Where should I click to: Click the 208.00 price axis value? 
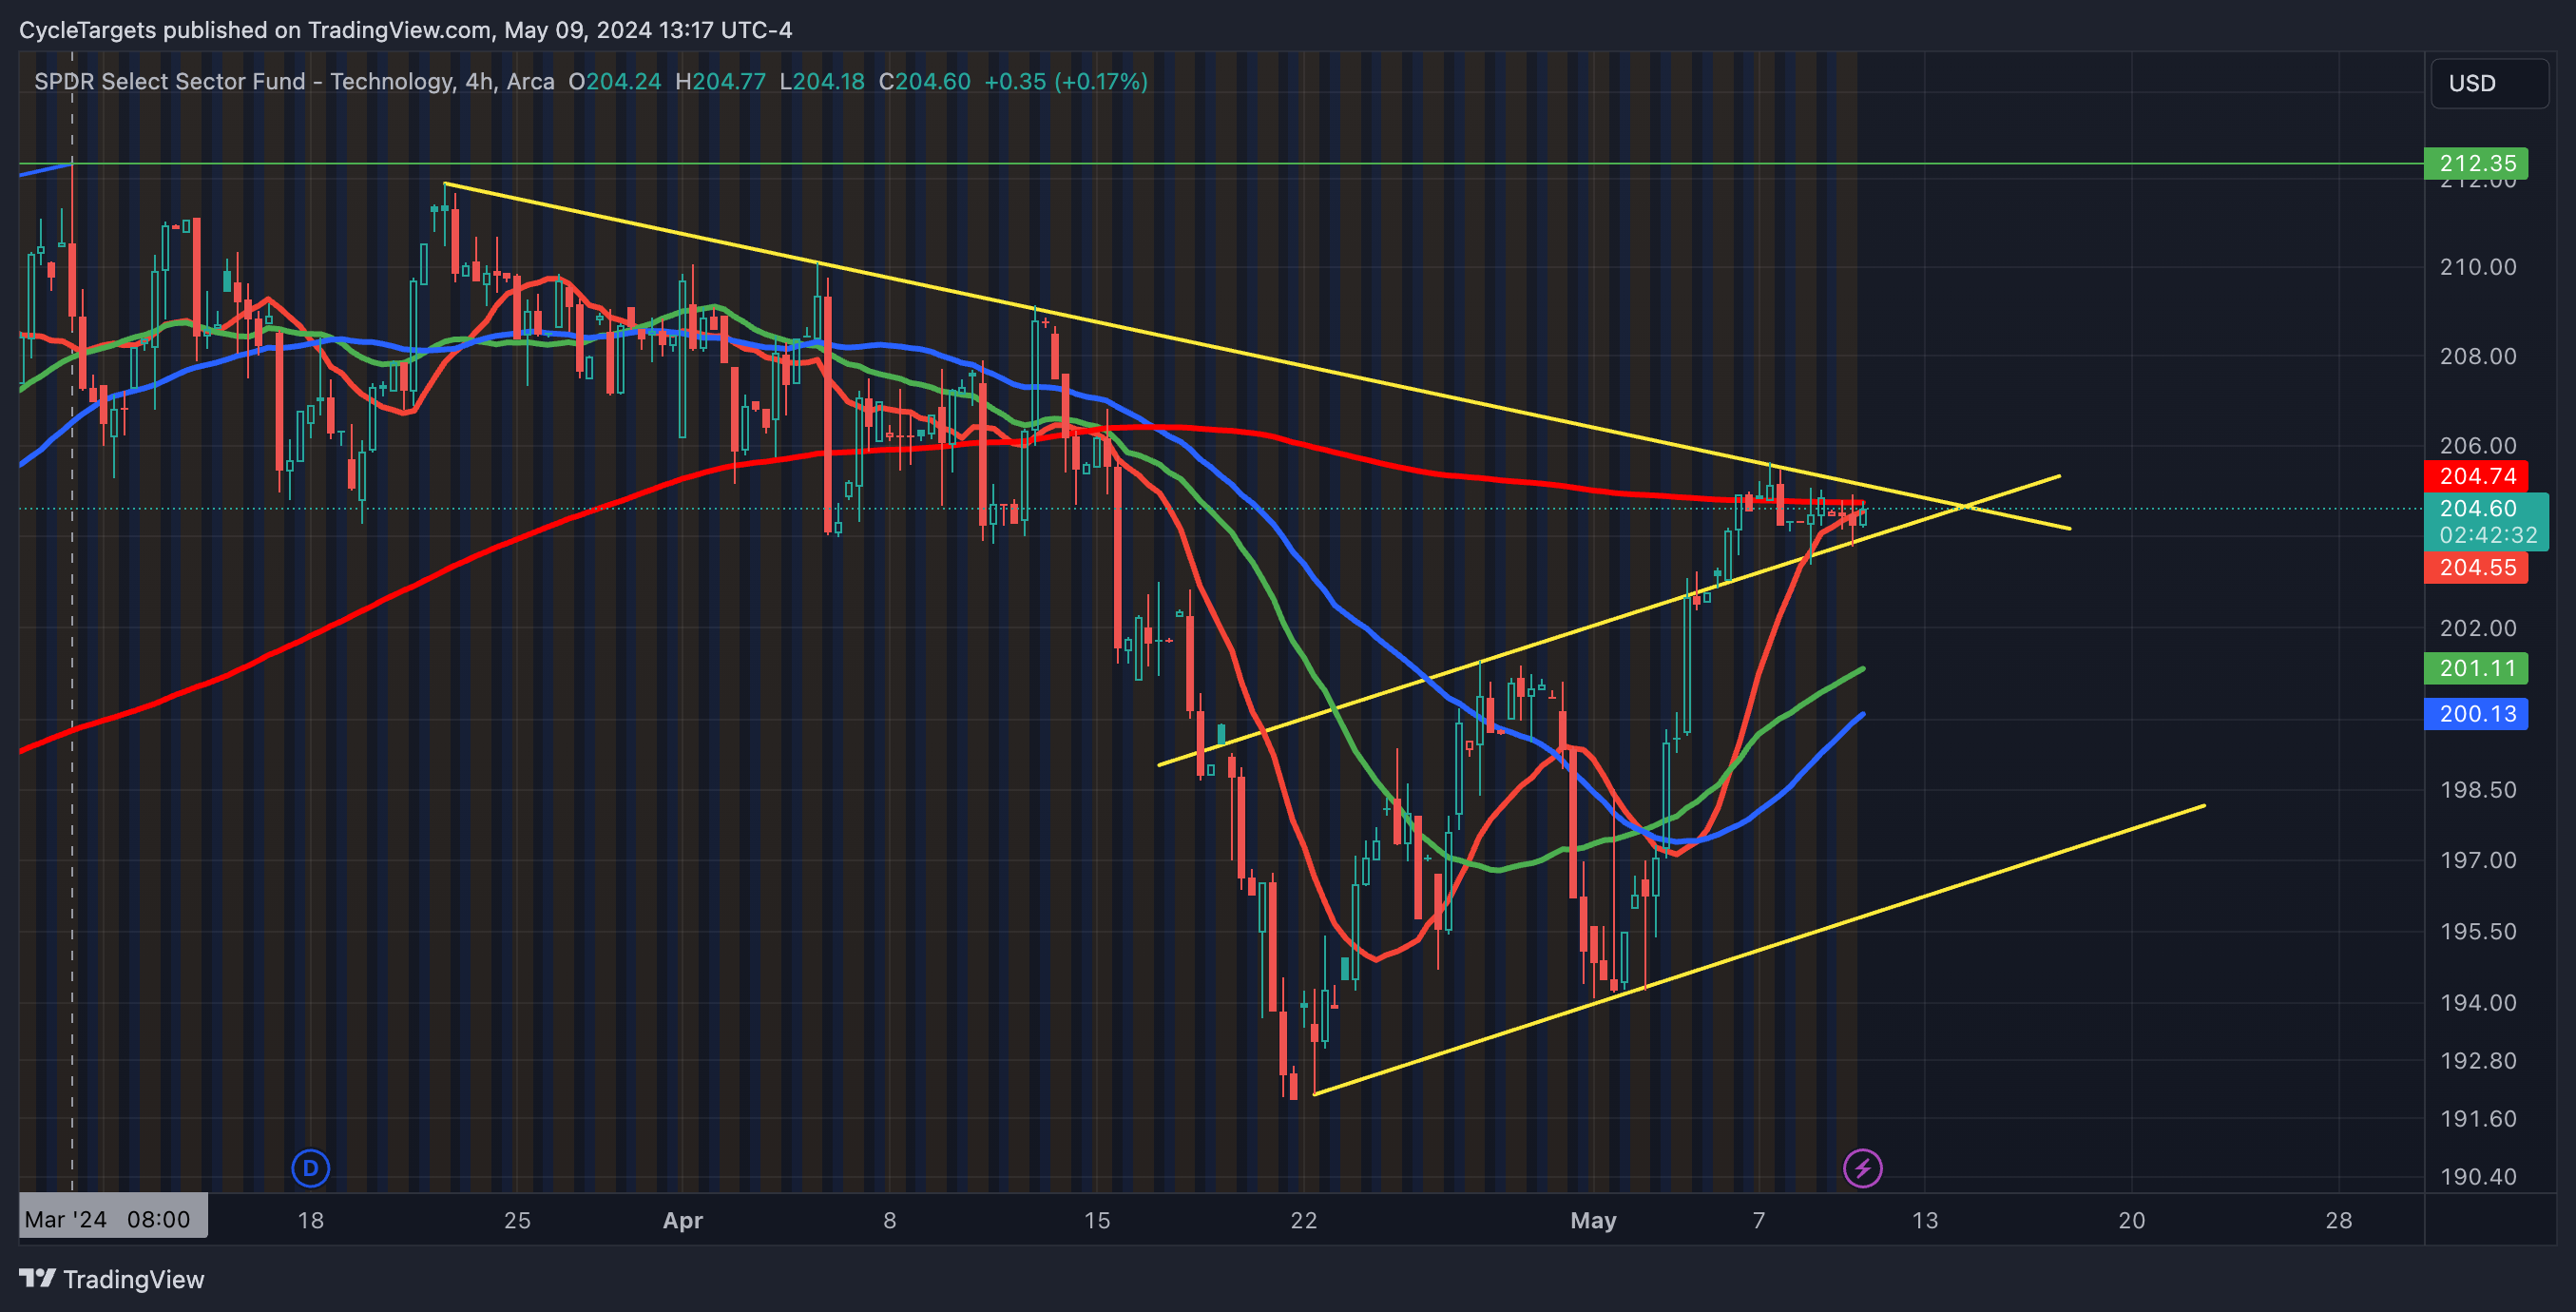[x=2478, y=356]
